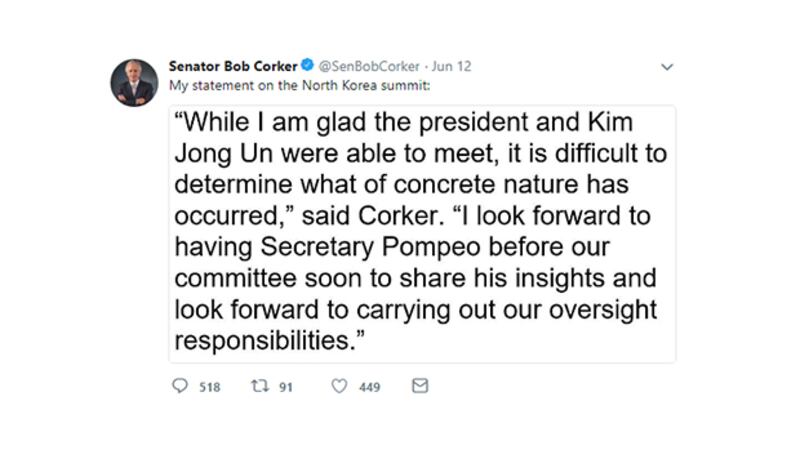
Task: Open the @SenBobCorker handle link
Action: pyautogui.click(x=363, y=67)
